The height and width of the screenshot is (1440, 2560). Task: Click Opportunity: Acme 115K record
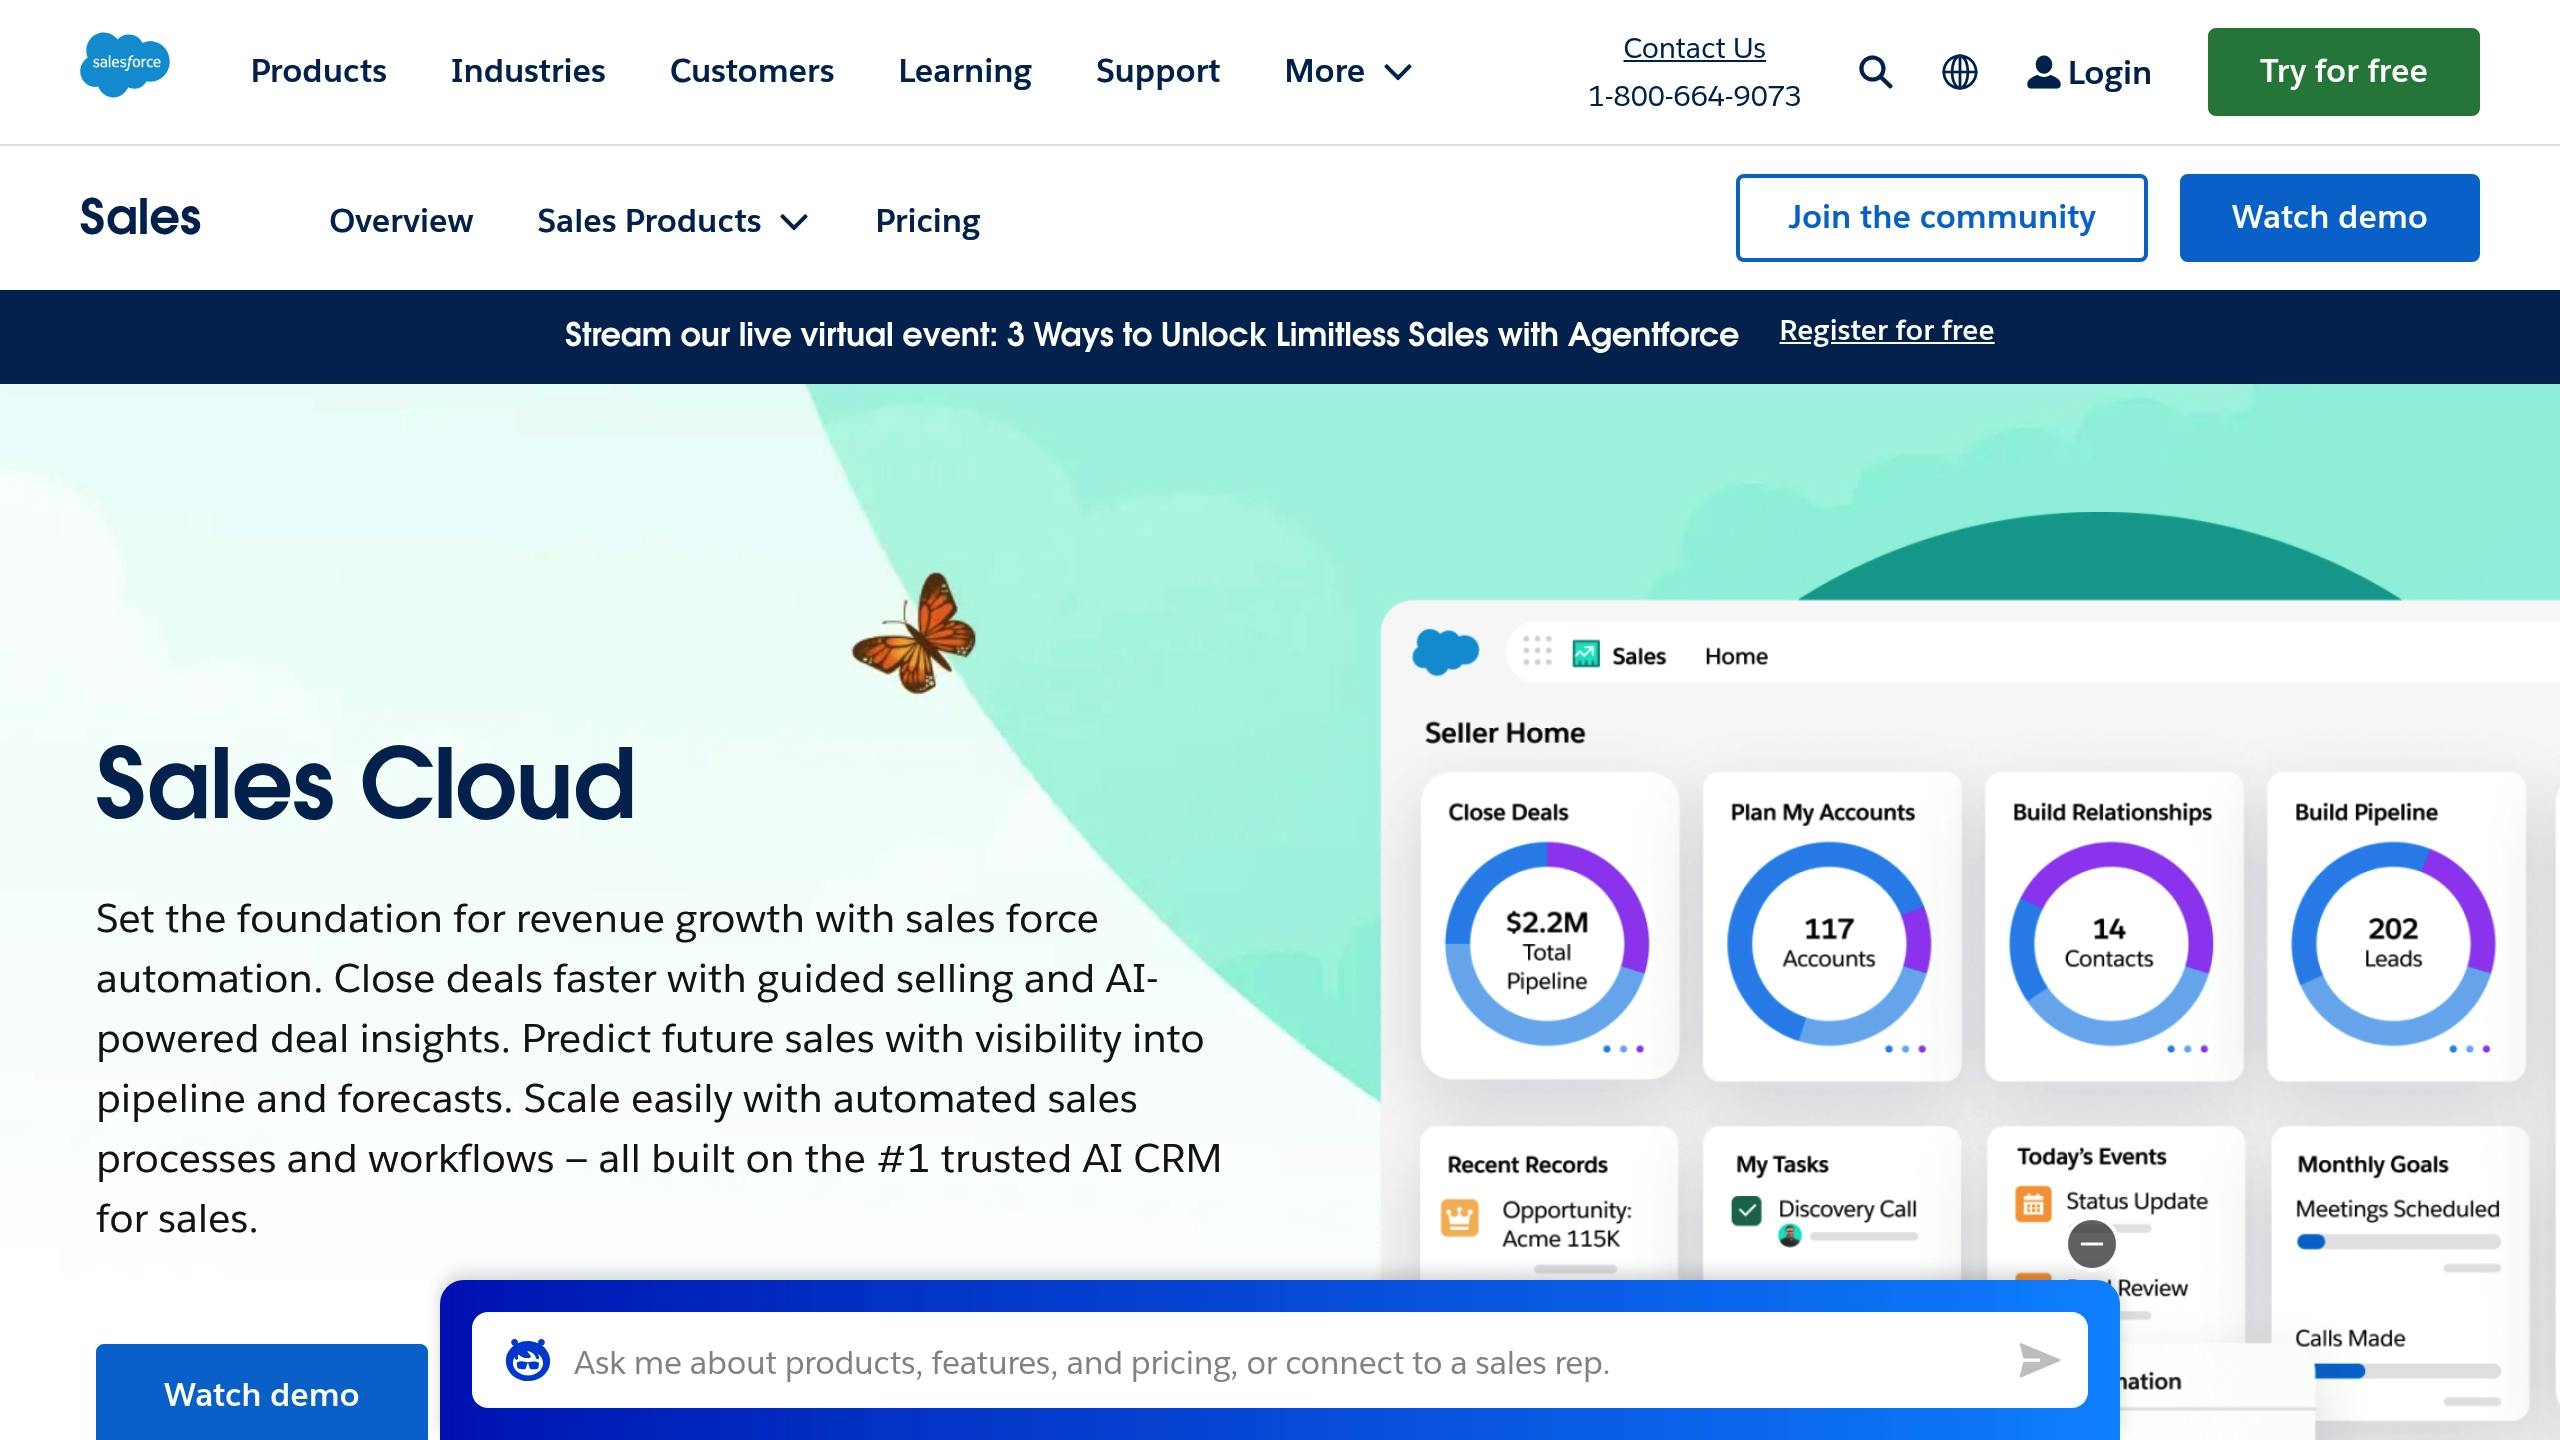coord(1566,1224)
